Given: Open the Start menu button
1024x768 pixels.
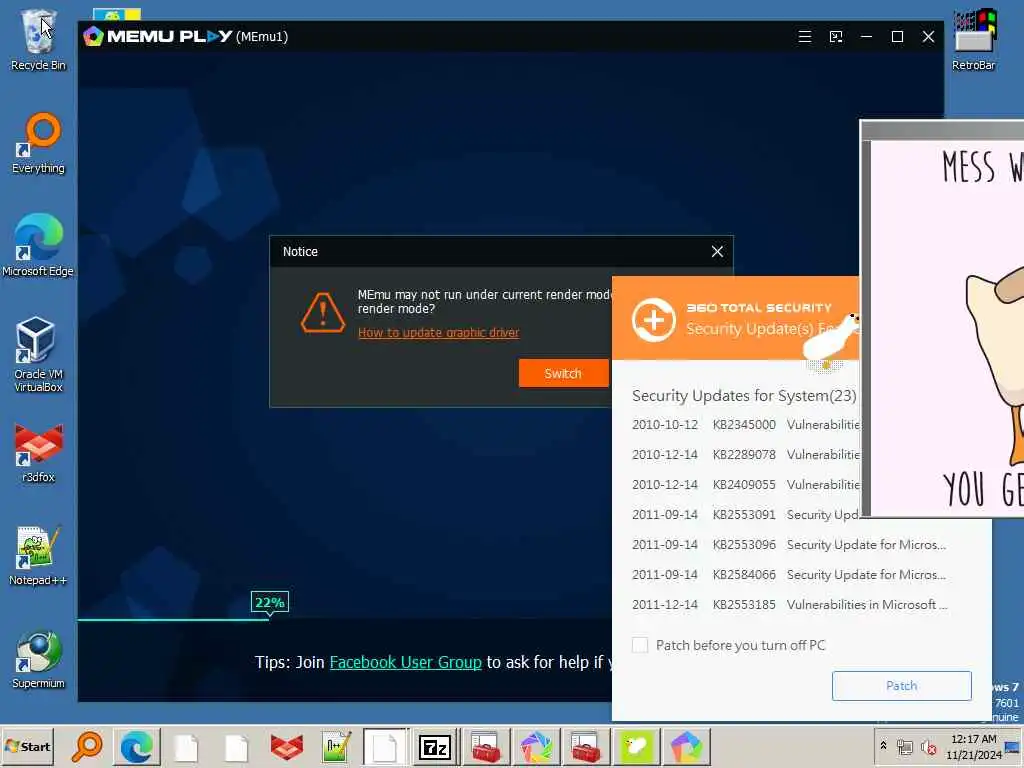Looking at the screenshot, I should click(27, 746).
